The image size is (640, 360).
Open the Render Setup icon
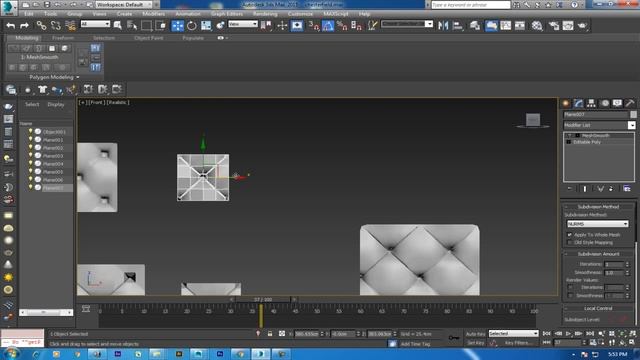tap(553, 25)
